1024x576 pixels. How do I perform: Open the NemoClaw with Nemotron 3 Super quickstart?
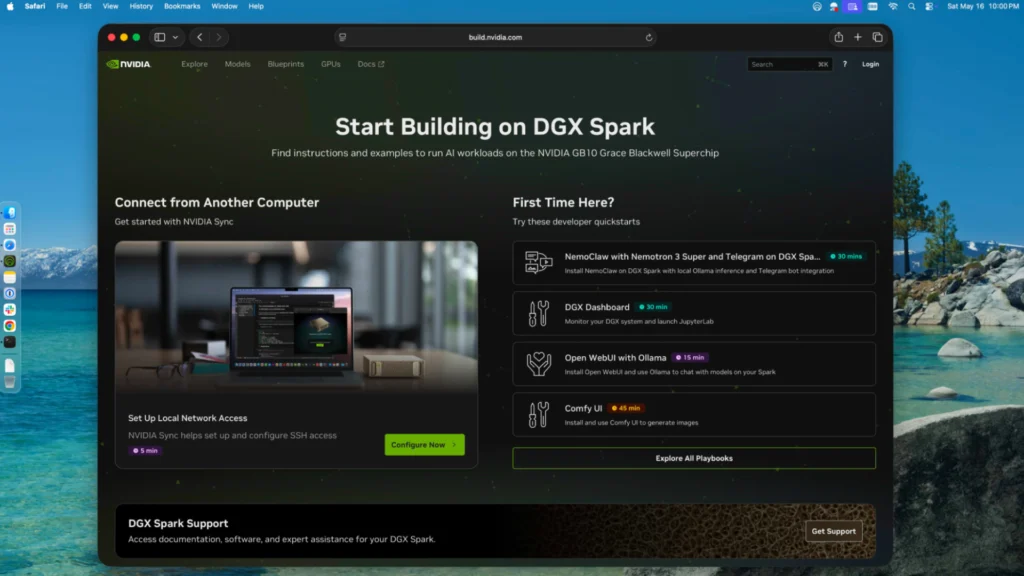pyautogui.click(x=694, y=263)
